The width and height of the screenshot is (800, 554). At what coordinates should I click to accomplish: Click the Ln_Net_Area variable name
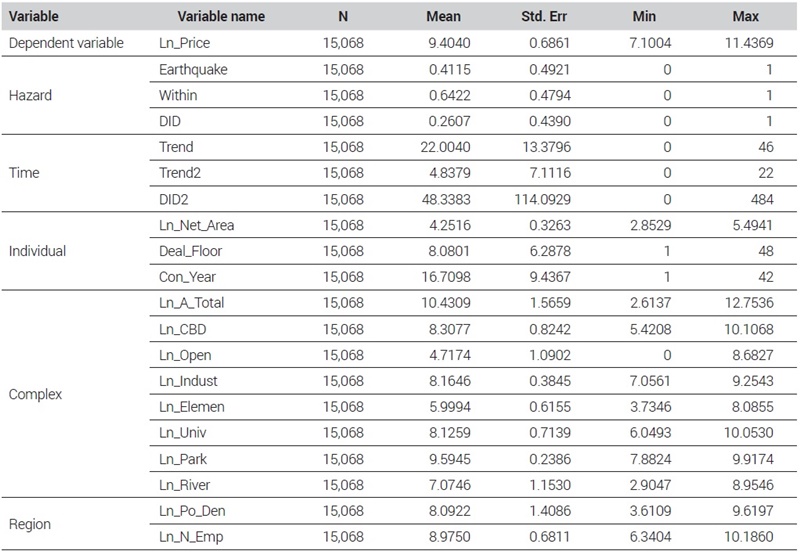click(x=196, y=225)
